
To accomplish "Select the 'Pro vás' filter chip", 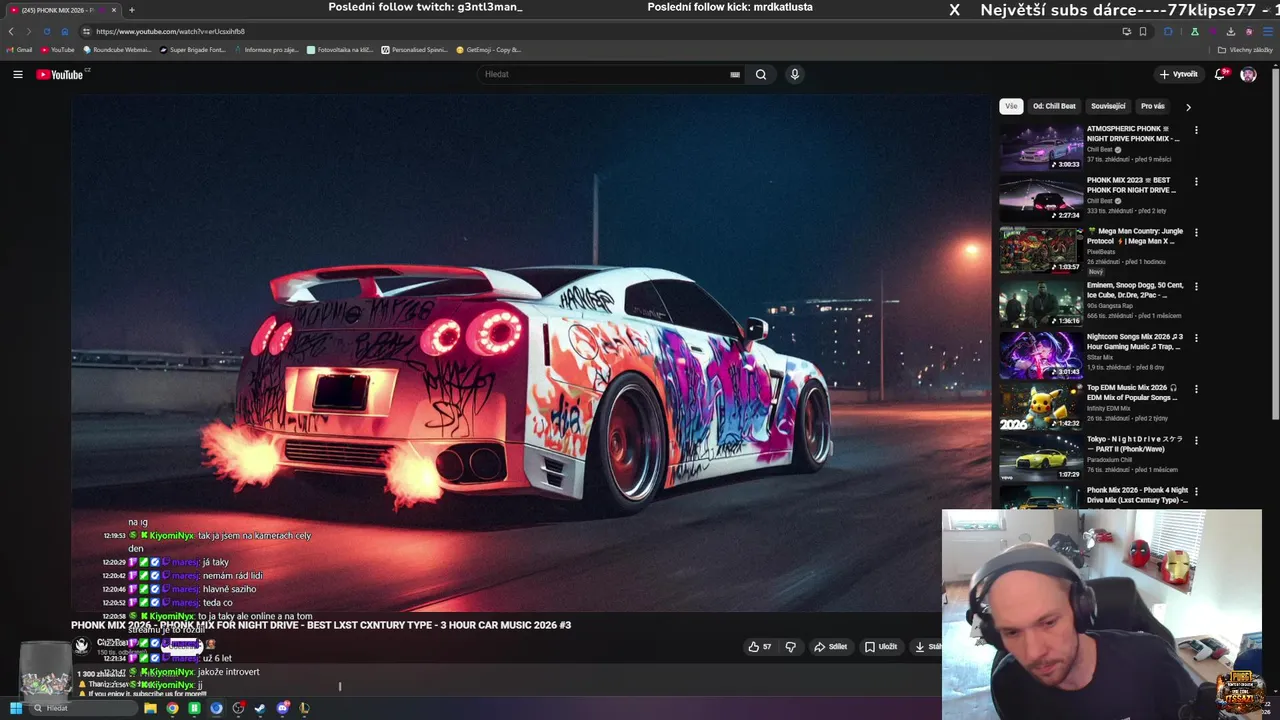I will point(1153,106).
